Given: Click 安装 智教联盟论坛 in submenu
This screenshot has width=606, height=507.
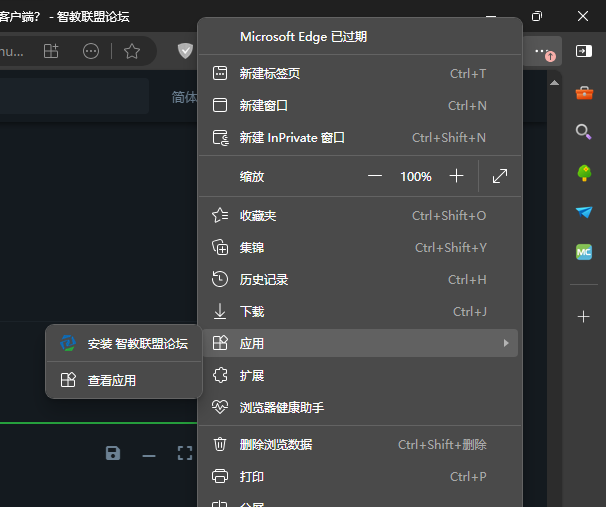Looking at the screenshot, I should click(x=124, y=344).
